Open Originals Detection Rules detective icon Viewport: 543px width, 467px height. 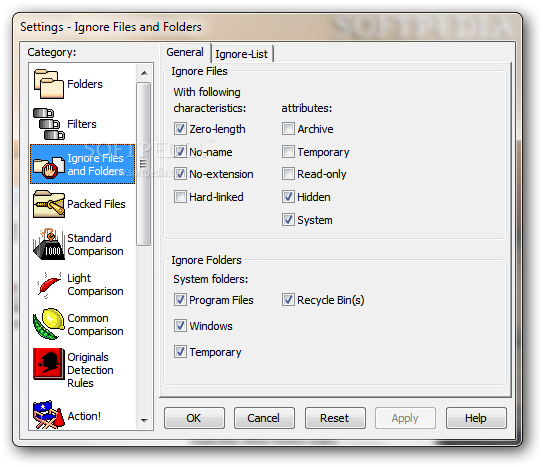click(48, 363)
